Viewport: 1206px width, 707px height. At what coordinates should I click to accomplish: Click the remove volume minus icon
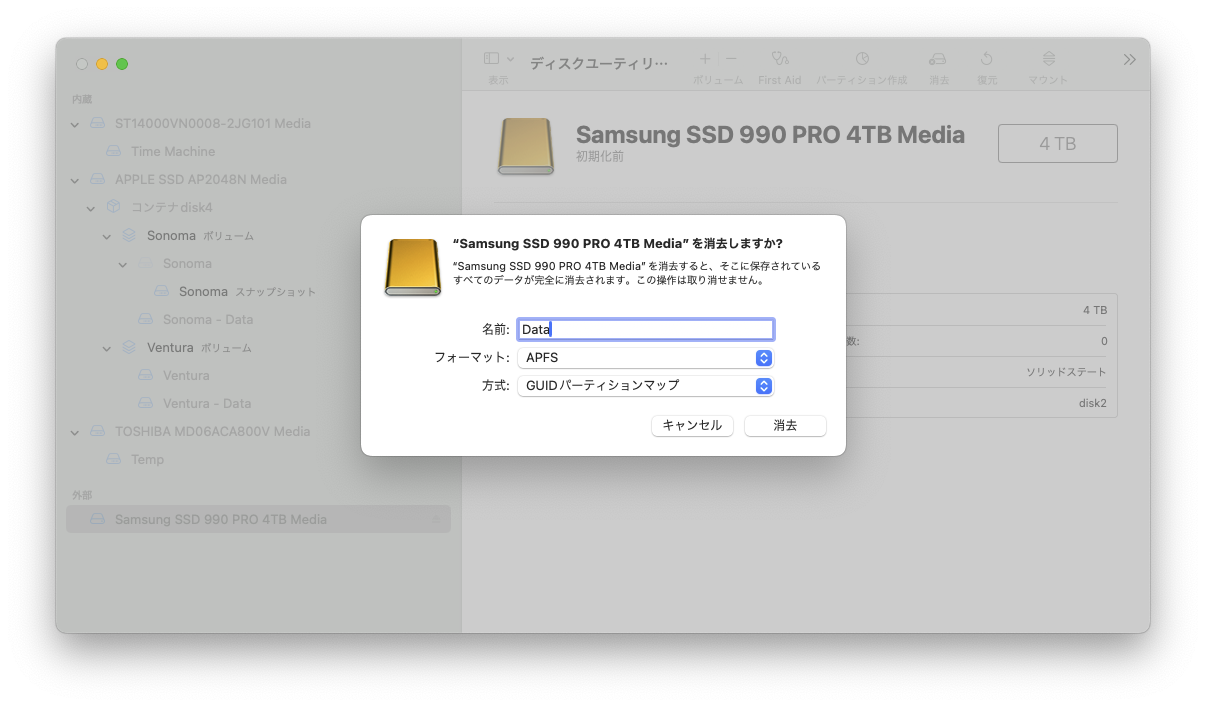pyautogui.click(x=731, y=59)
